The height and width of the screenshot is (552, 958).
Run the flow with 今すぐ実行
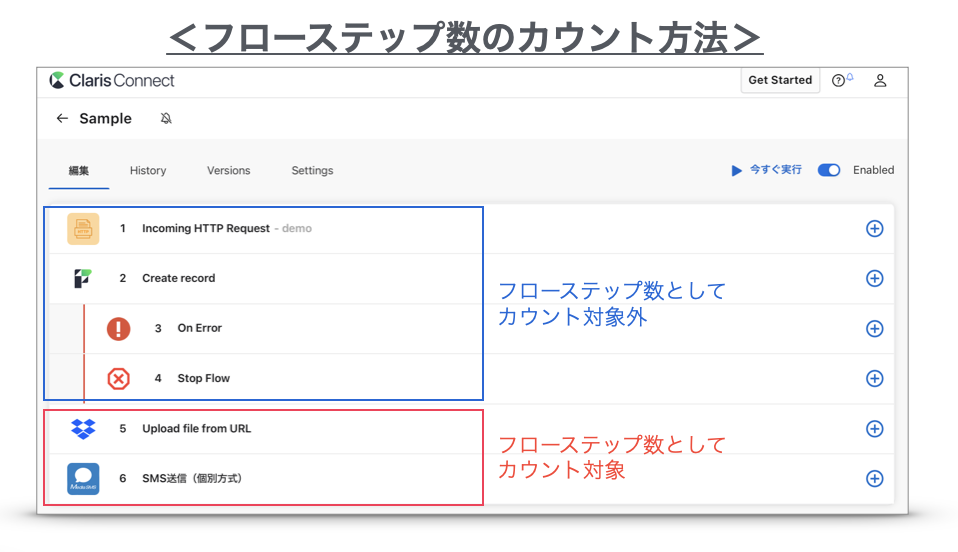click(775, 170)
